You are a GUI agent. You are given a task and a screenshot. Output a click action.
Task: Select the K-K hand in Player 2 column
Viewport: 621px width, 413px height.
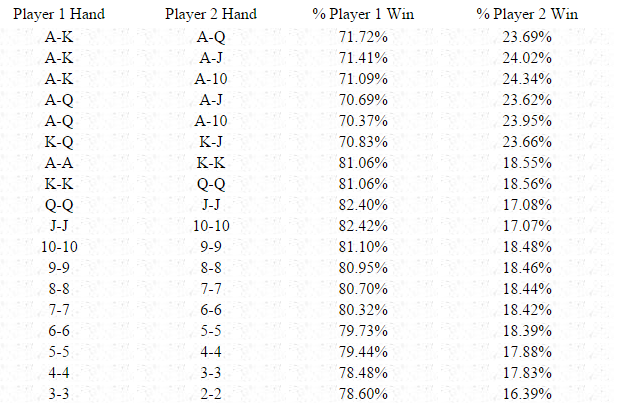[x=211, y=162]
